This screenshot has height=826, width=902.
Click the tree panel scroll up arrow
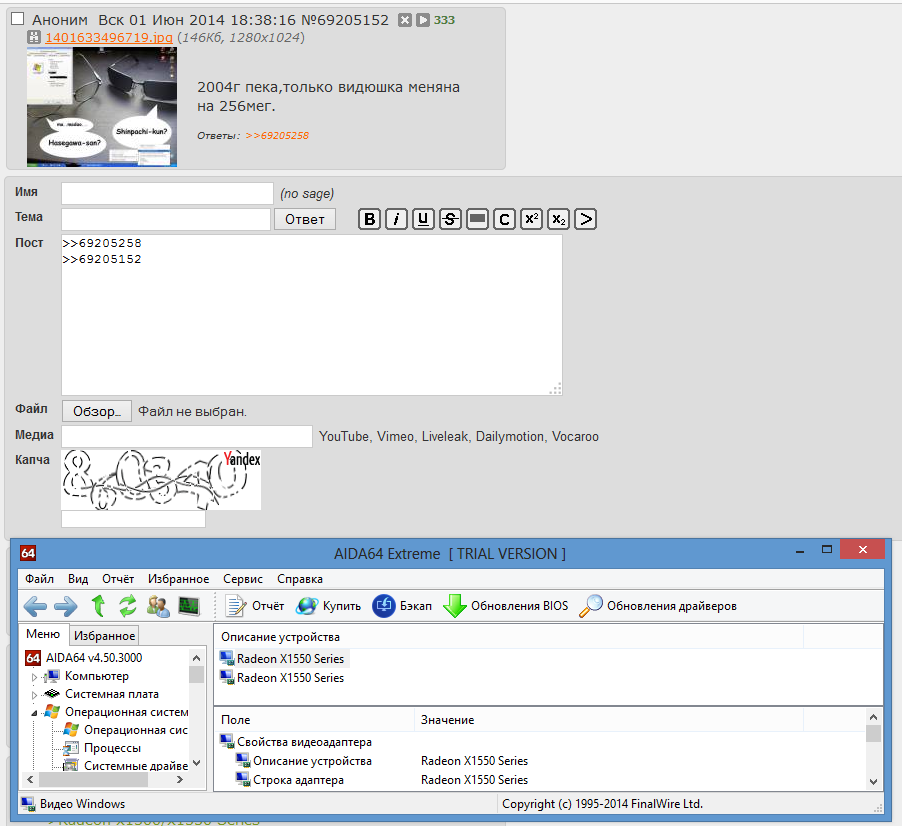coord(196,658)
